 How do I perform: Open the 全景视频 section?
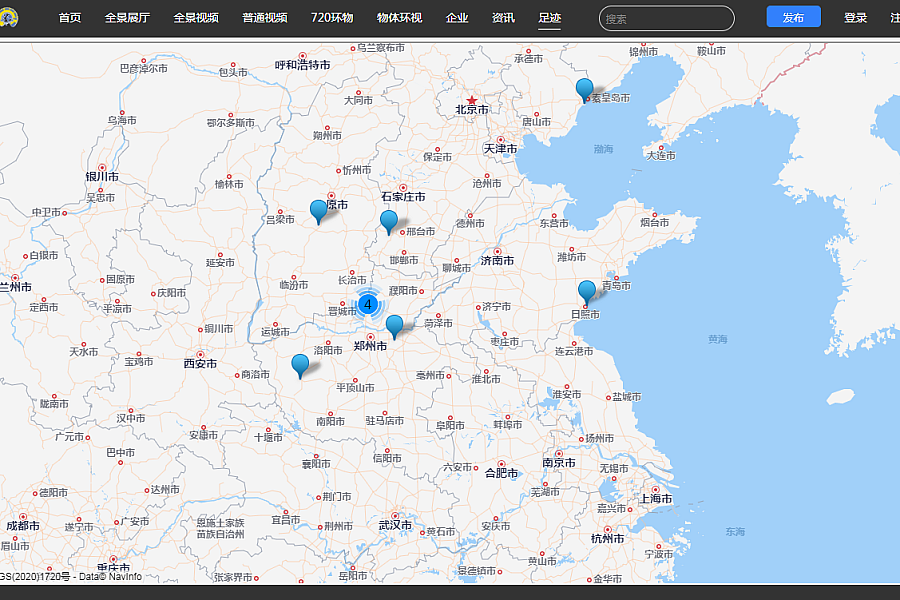click(x=195, y=18)
